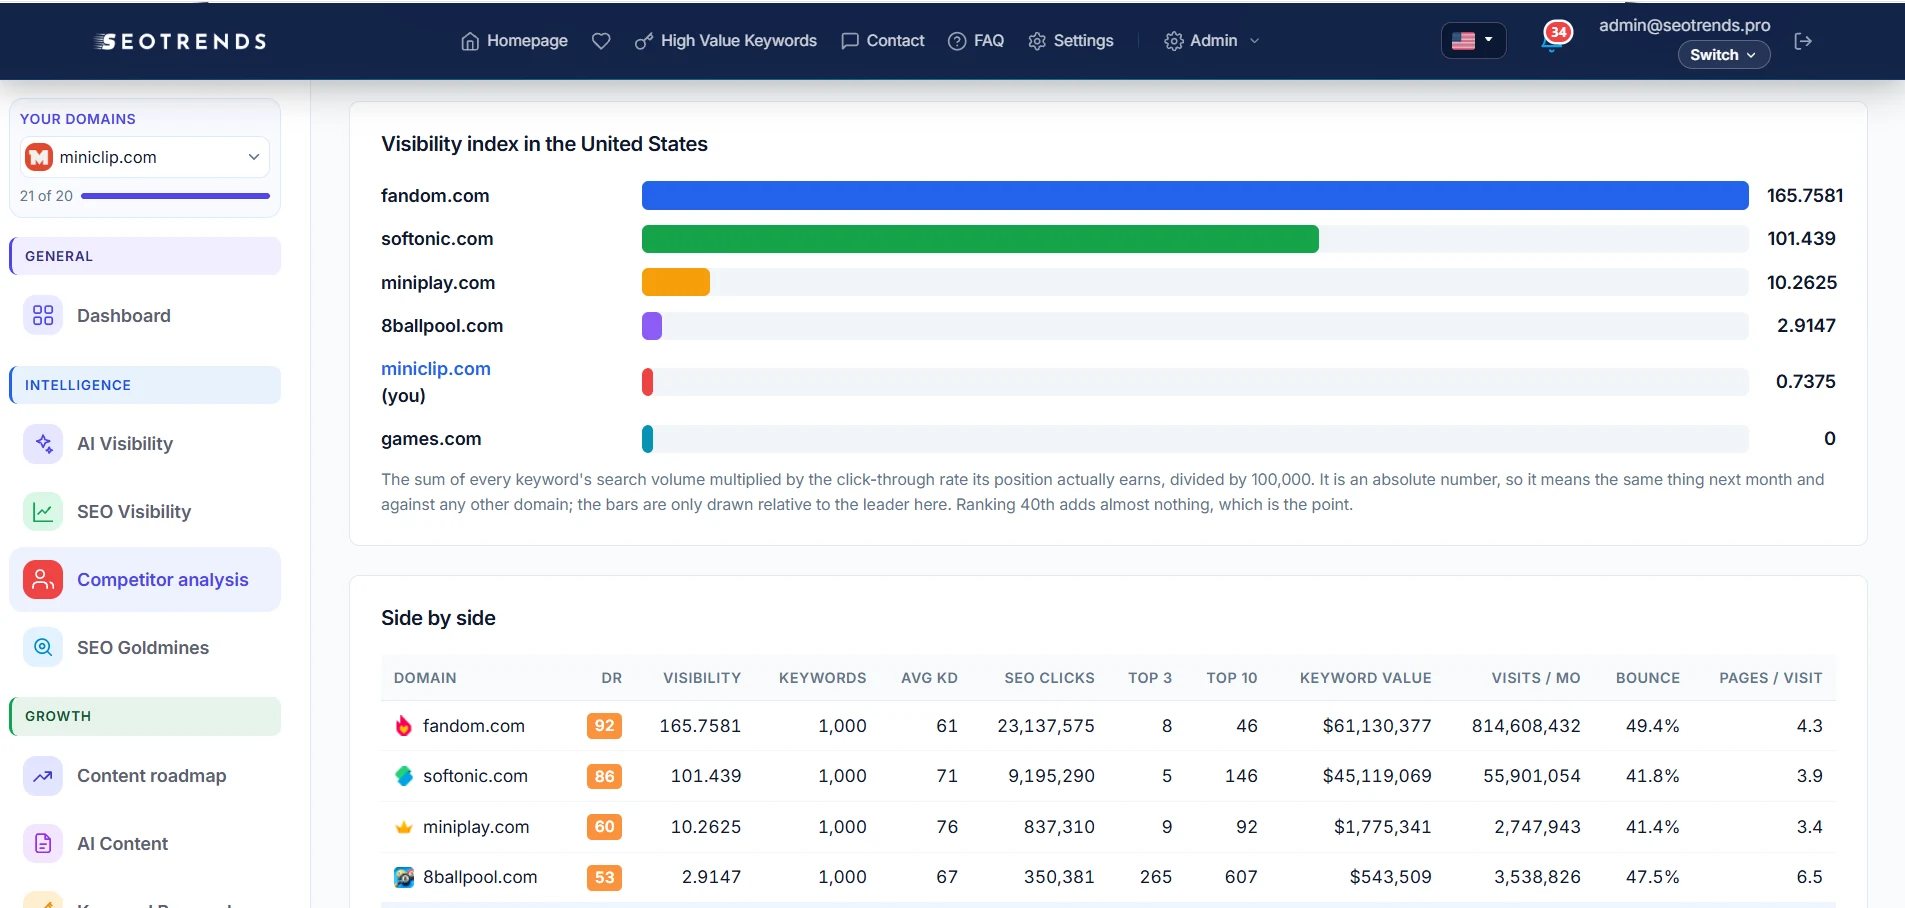Select Competitor analysis in the sidebar
This screenshot has height=908, width=1905.
pos(145,579)
